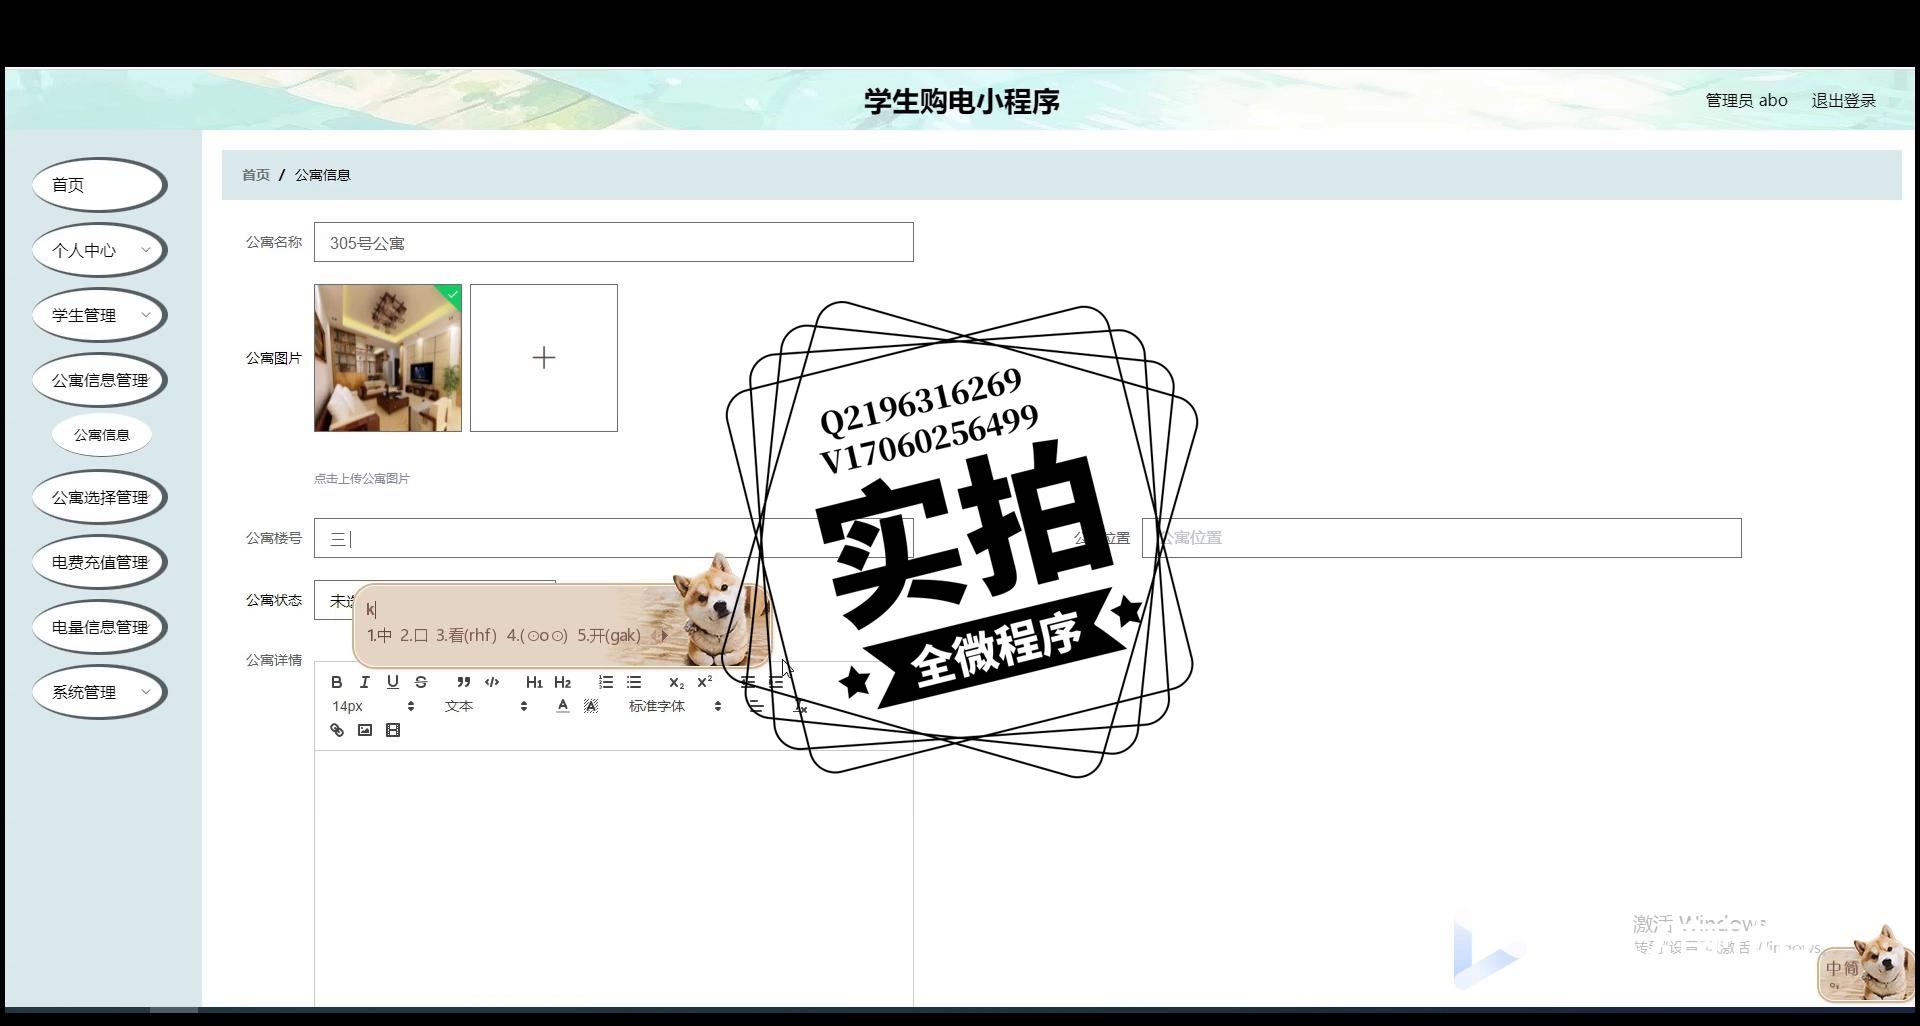1920x1026 pixels.
Task: Click the 公寓信息 breadcrumb
Action: [322, 175]
